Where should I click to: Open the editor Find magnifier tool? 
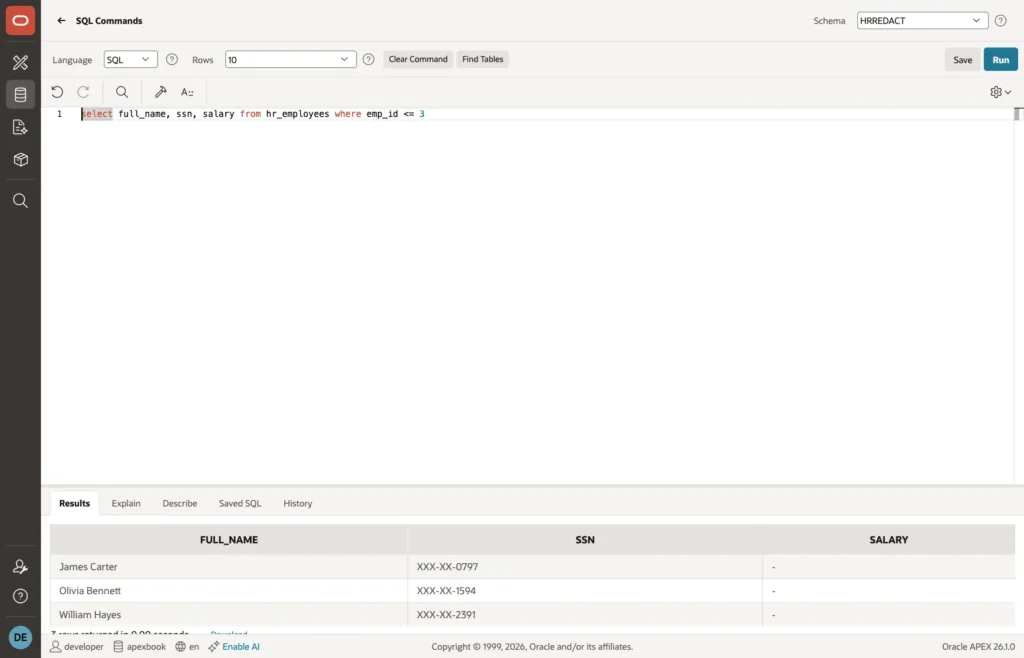122,92
